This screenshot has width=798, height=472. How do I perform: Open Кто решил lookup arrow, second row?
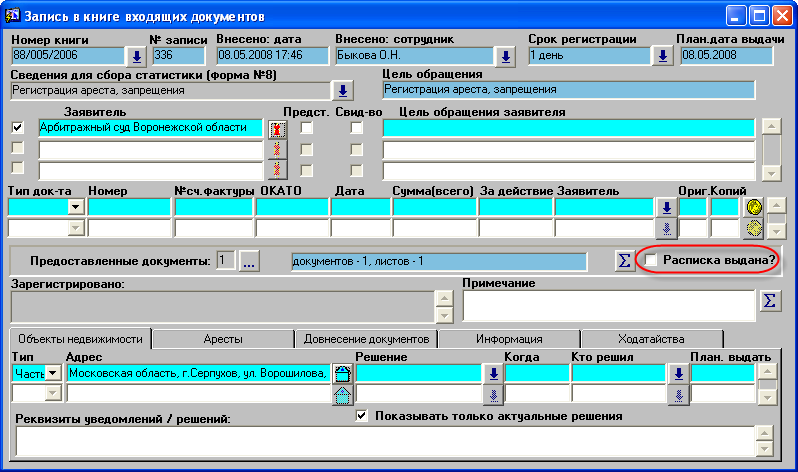678,395
